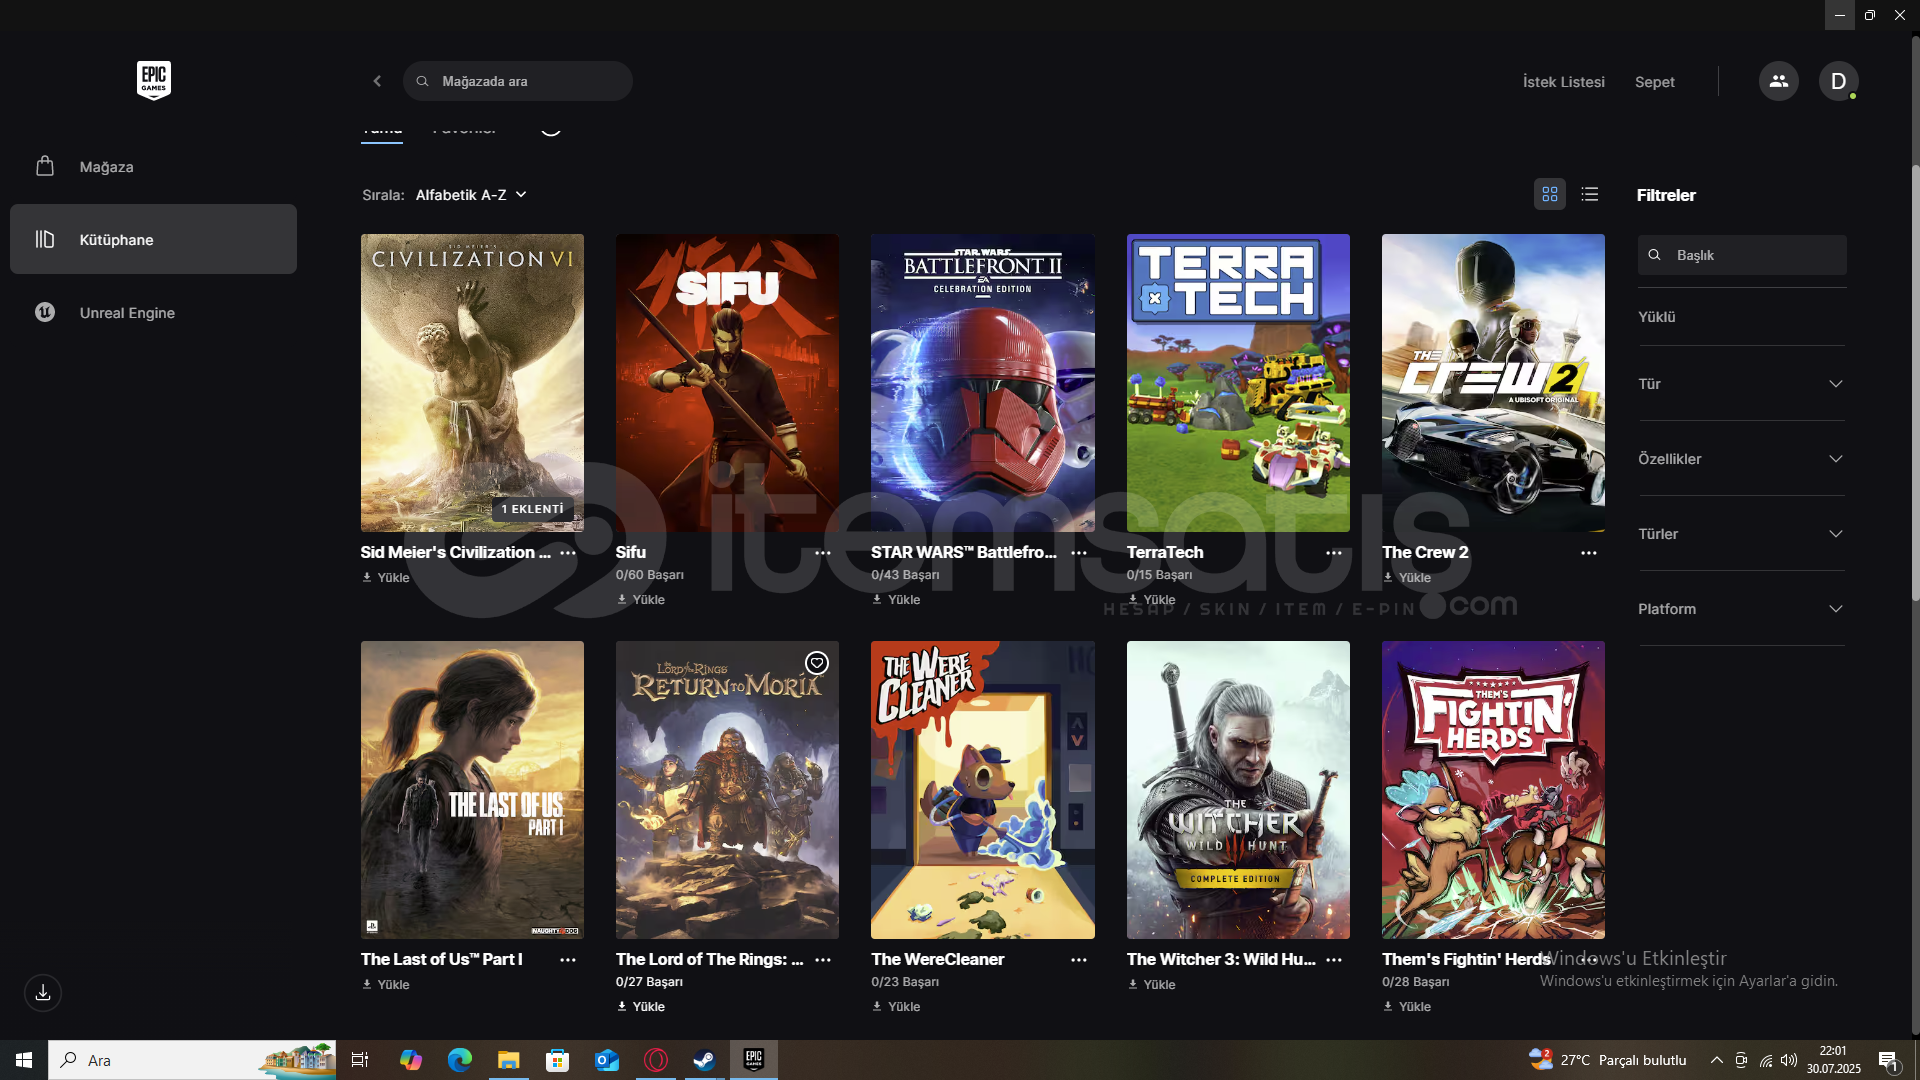Open notification center icon
The image size is (1920, 1080).
click(1889, 1061)
